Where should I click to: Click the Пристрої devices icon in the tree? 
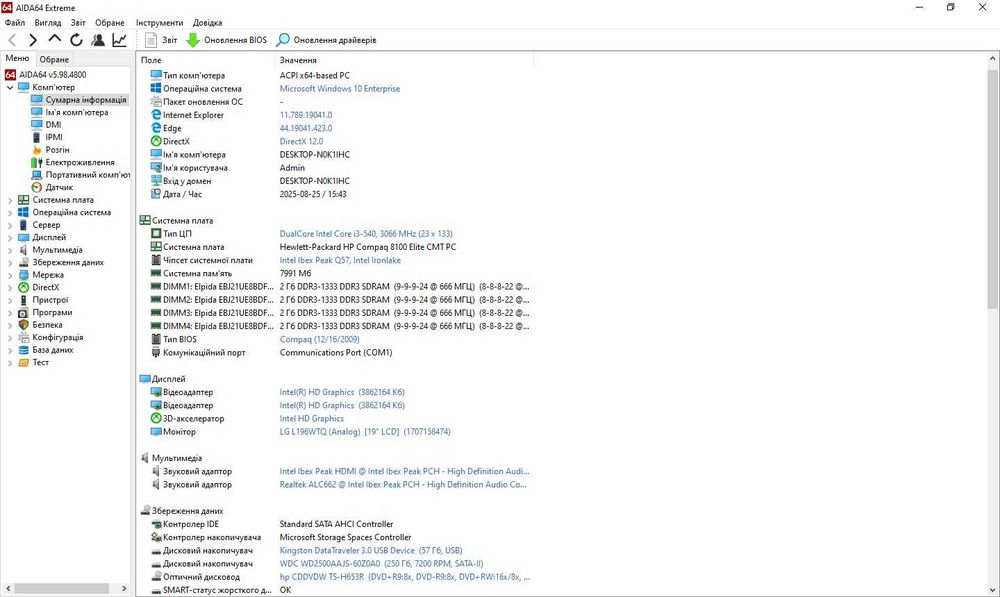pyautogui.click(x=24, y=300)
